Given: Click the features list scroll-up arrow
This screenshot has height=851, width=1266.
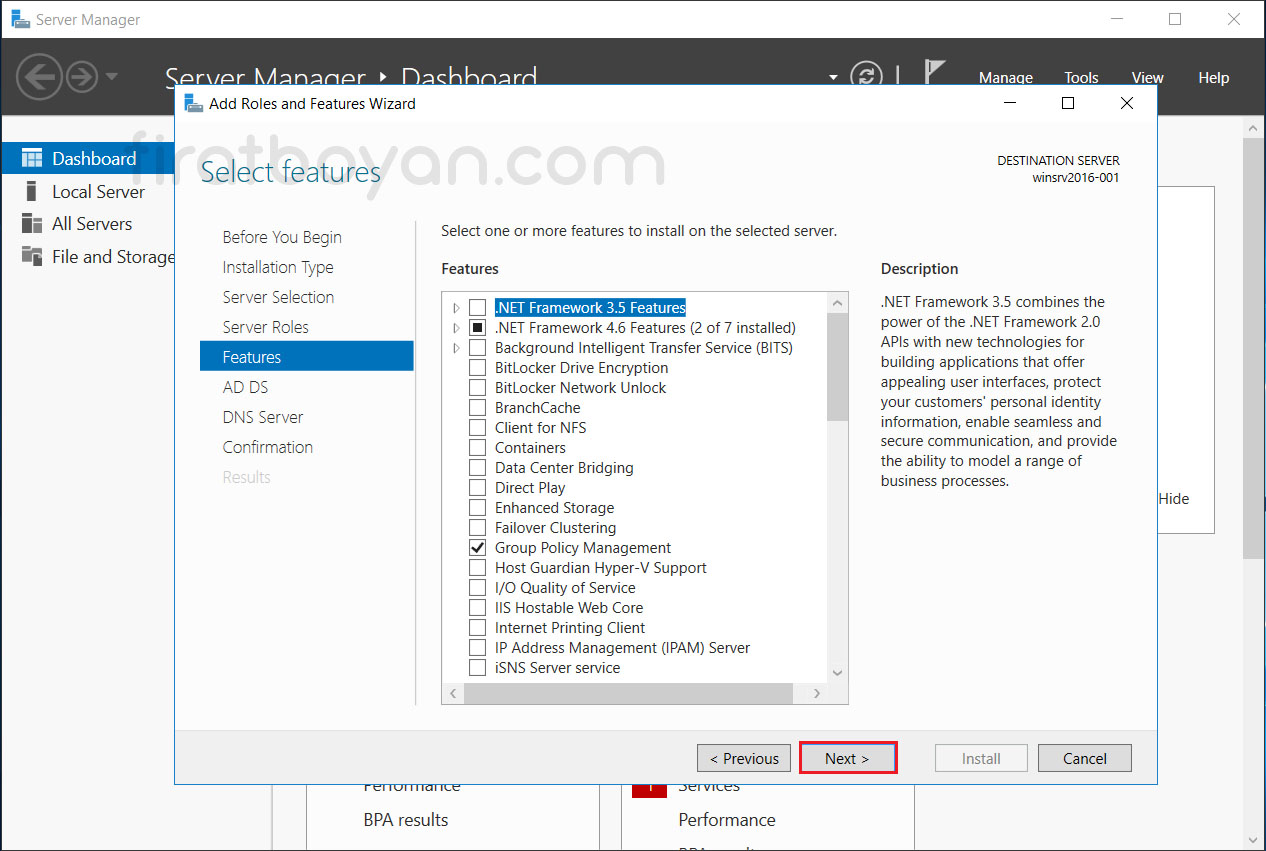Looking at the screenshot, I should point(838,302).
